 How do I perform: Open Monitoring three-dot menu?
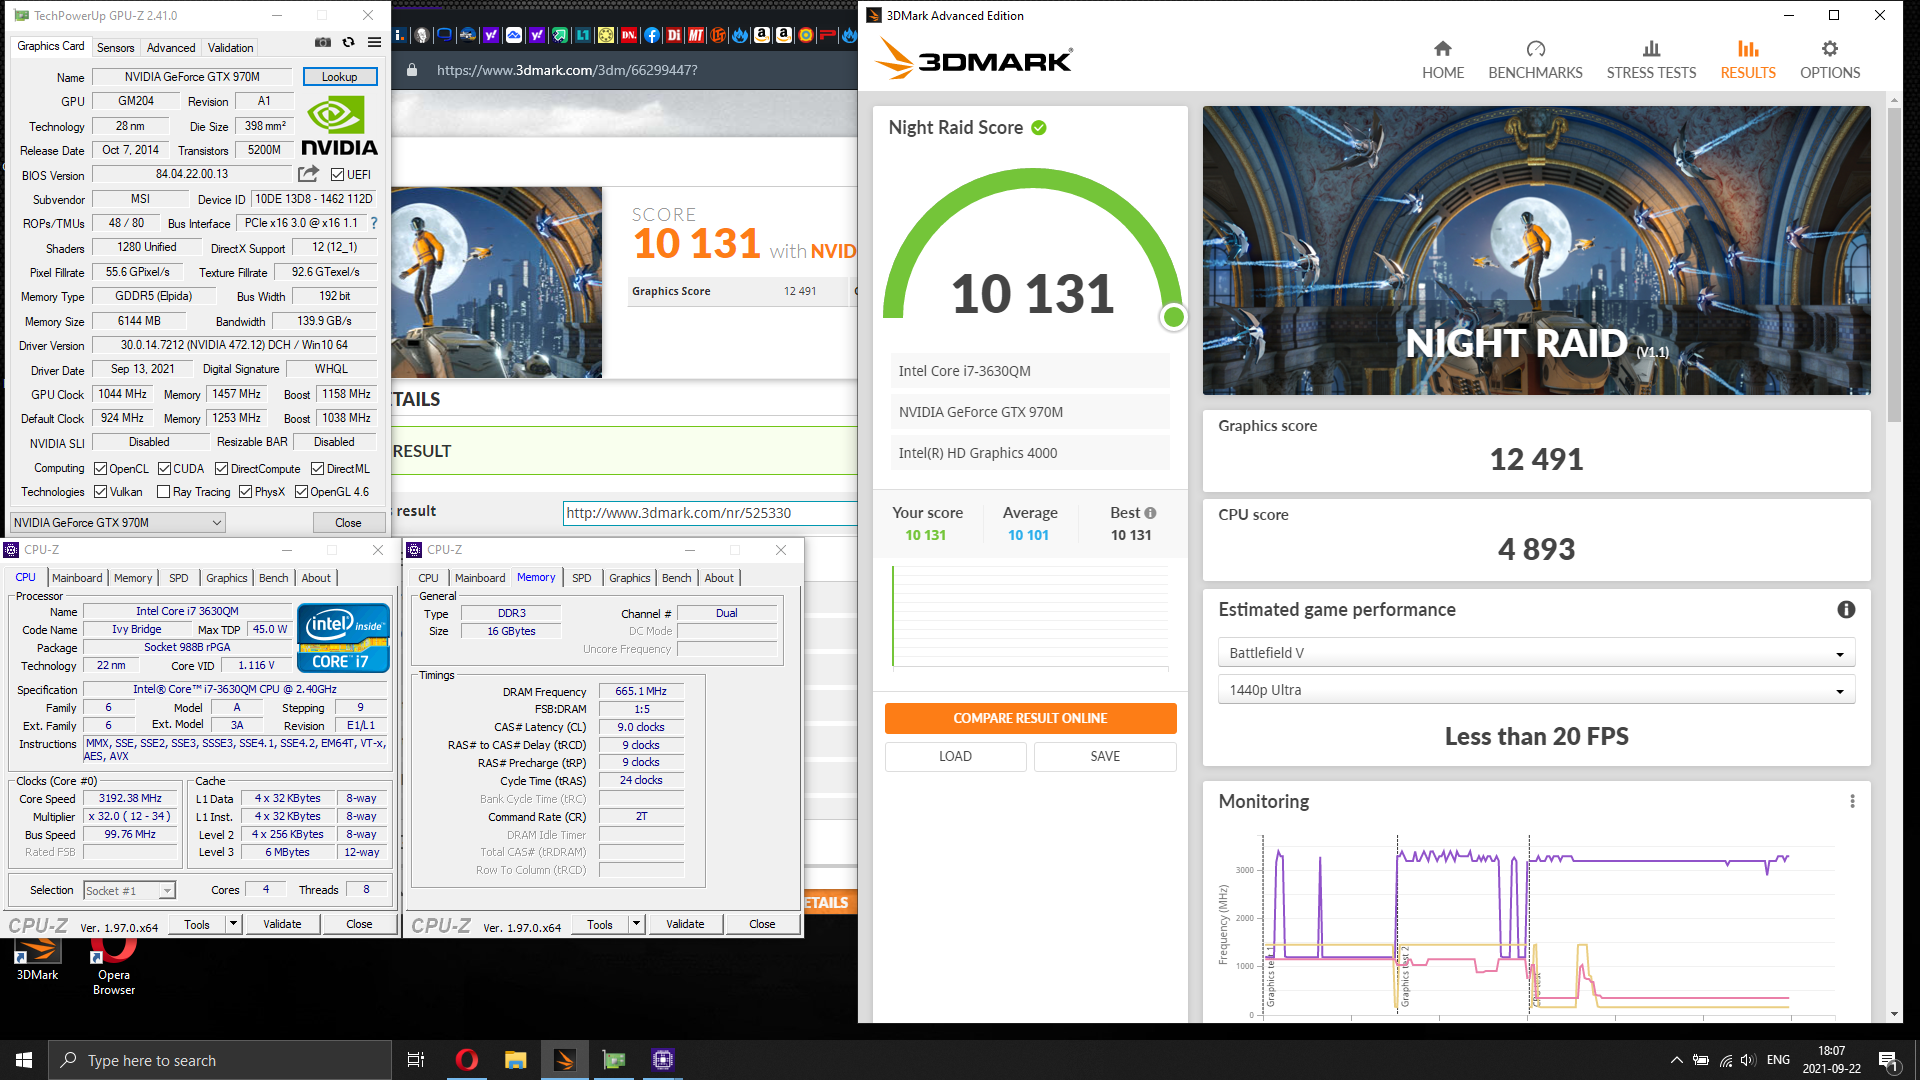(1852, 801)
